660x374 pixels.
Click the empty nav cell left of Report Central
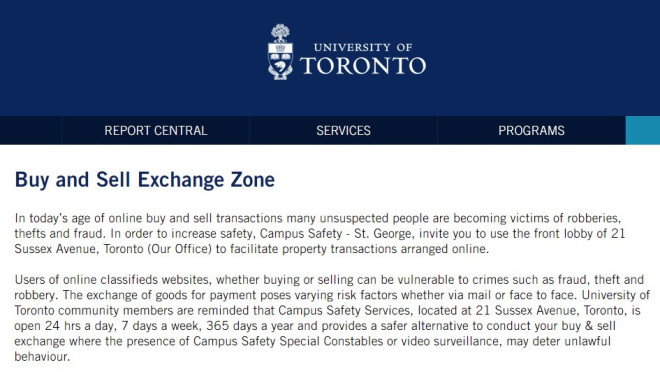pos(30,130)
